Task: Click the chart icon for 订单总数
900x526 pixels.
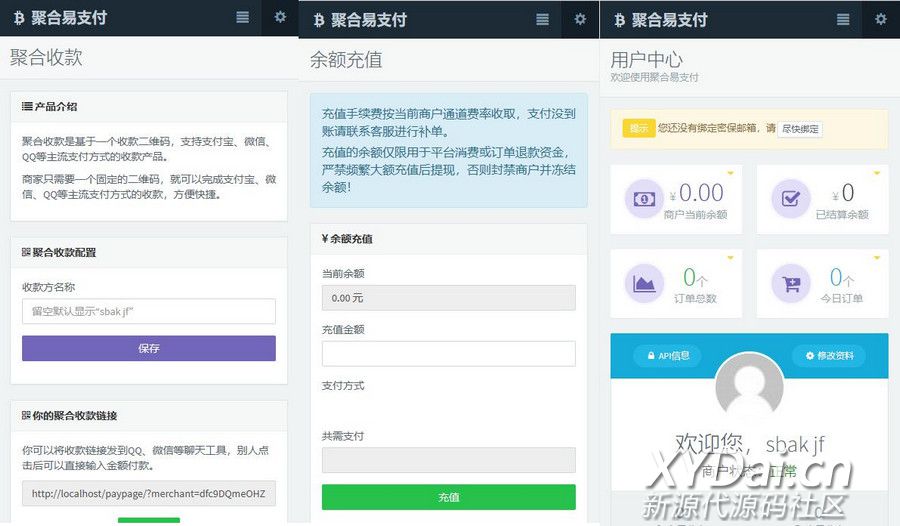Action: pos(645,283)
